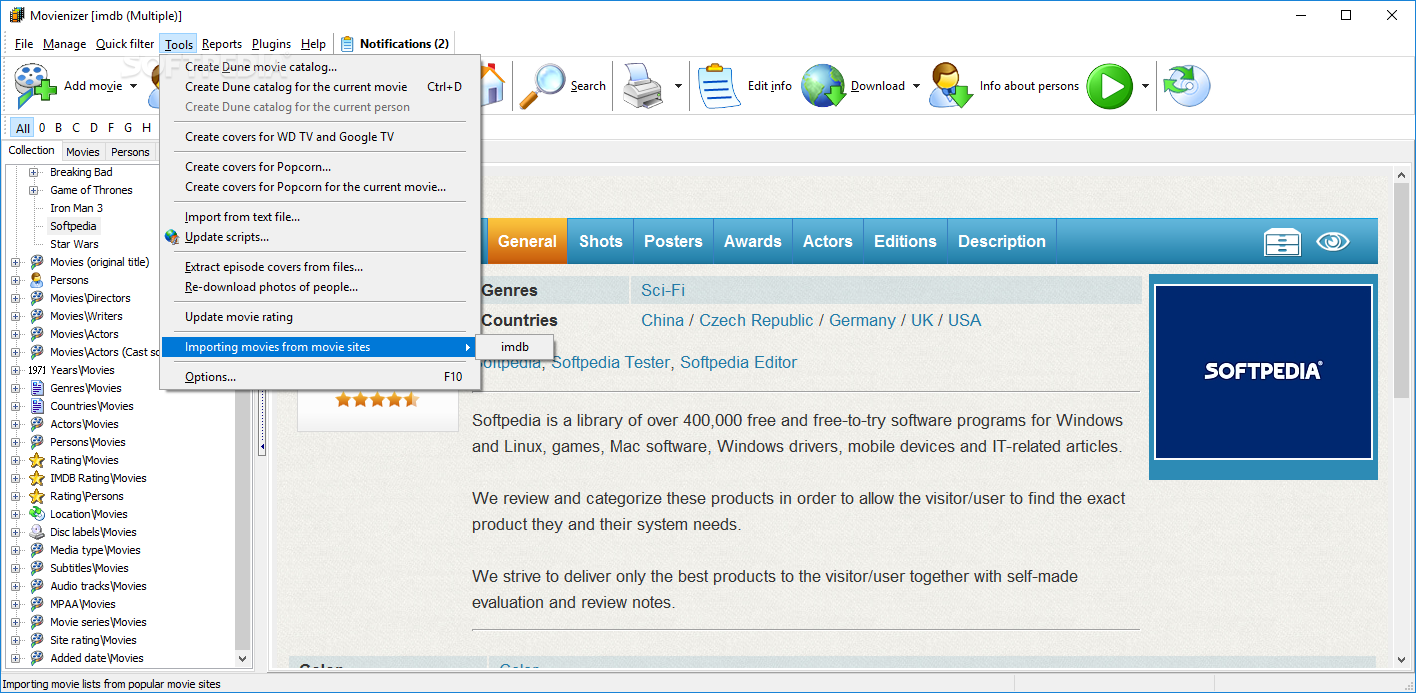Filter by the All letter button

click(23, 128)
